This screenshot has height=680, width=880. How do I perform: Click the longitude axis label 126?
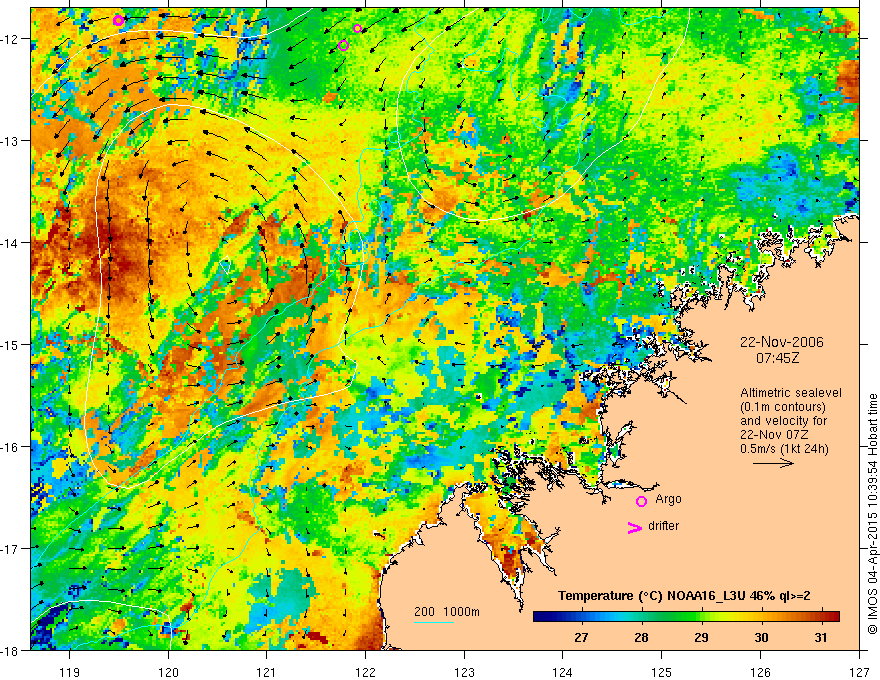(760, 672)
